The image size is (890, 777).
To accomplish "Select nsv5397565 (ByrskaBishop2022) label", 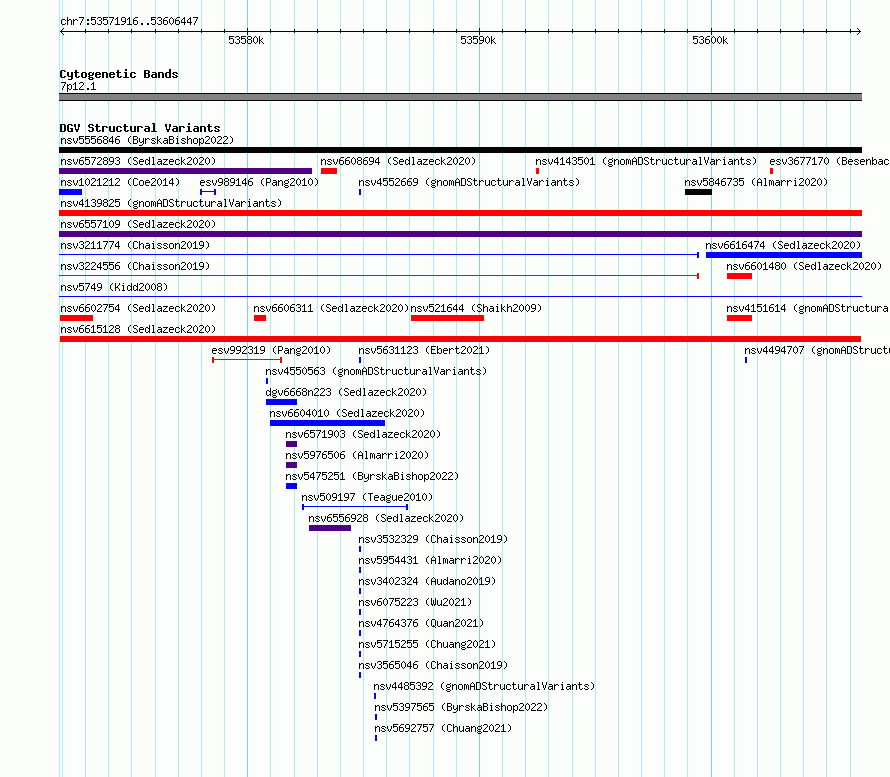I will (461, 707).
